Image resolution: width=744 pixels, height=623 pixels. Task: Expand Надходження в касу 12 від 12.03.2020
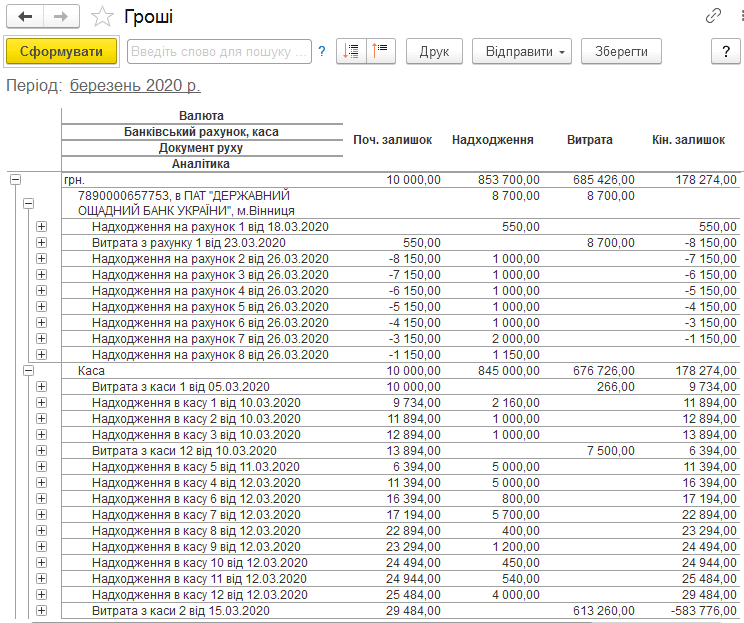coord(42,595)
